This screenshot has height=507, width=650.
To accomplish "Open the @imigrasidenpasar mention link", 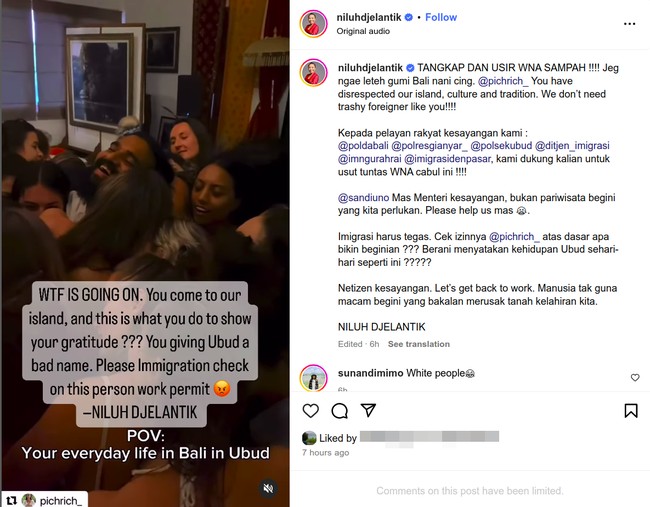I will (447, 159).
